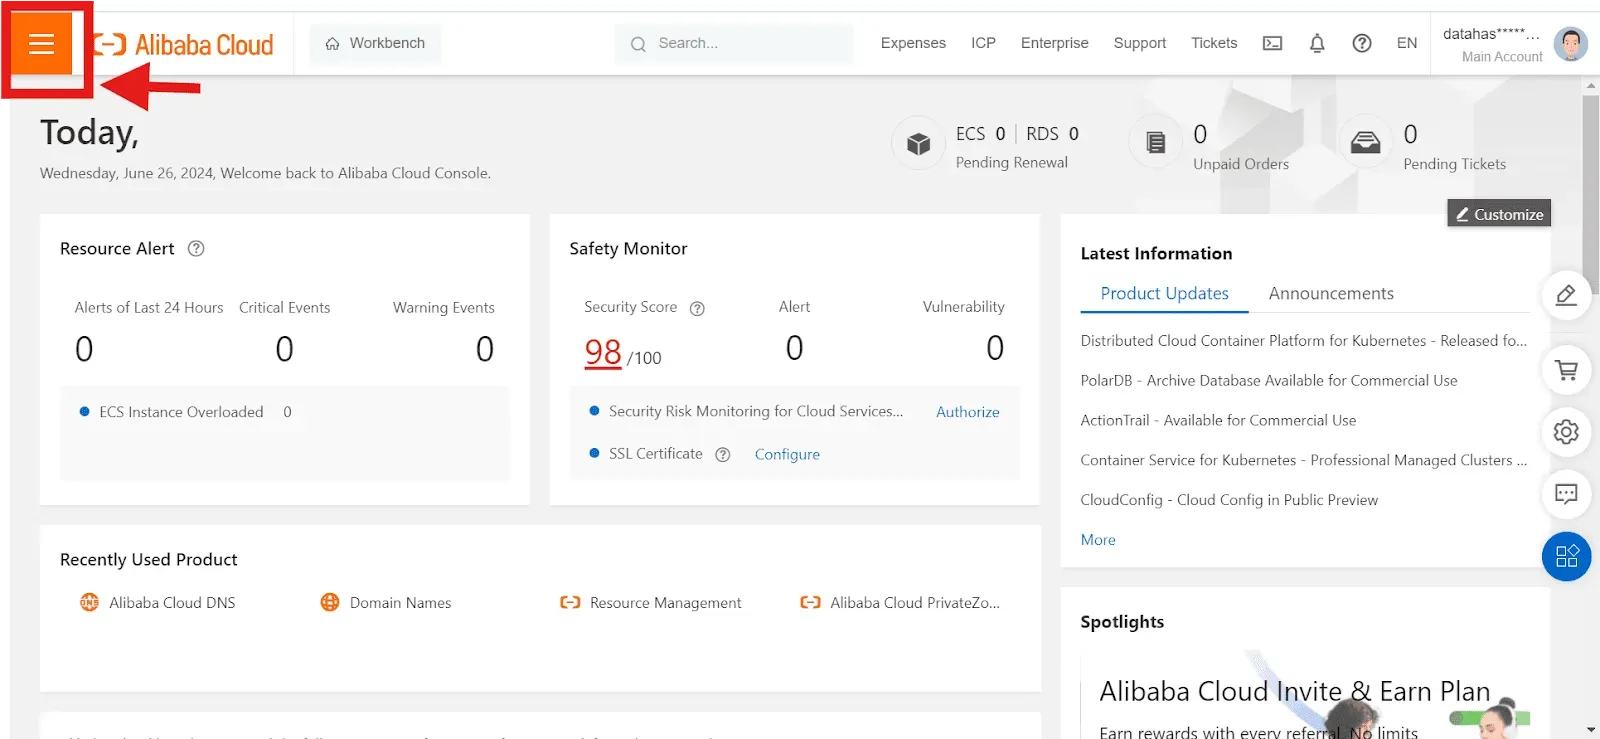
Task: Click the Alibaba Cloud logo
Action: tap(183, 44)
